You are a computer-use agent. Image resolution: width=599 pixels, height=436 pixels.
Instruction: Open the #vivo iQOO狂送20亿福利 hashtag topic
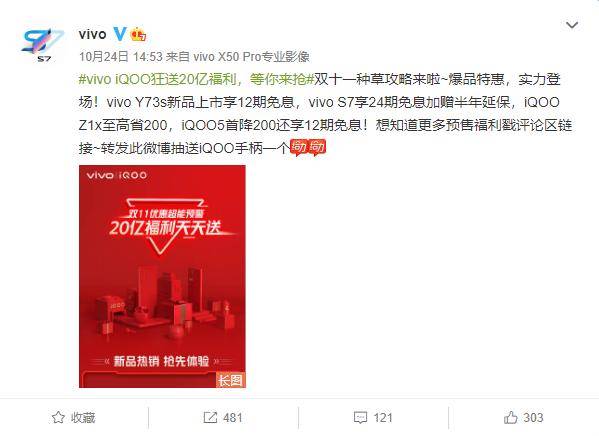tap(196, 79)
